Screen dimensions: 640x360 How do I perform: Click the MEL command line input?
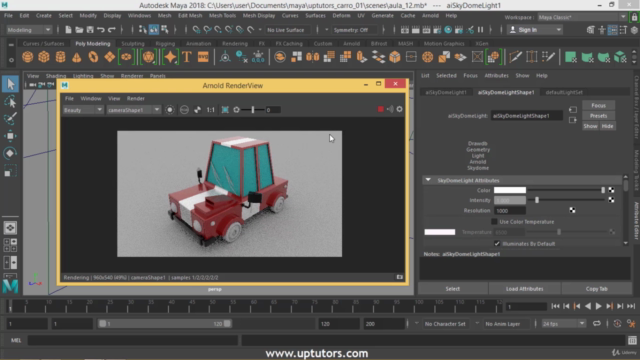point(133,340)
